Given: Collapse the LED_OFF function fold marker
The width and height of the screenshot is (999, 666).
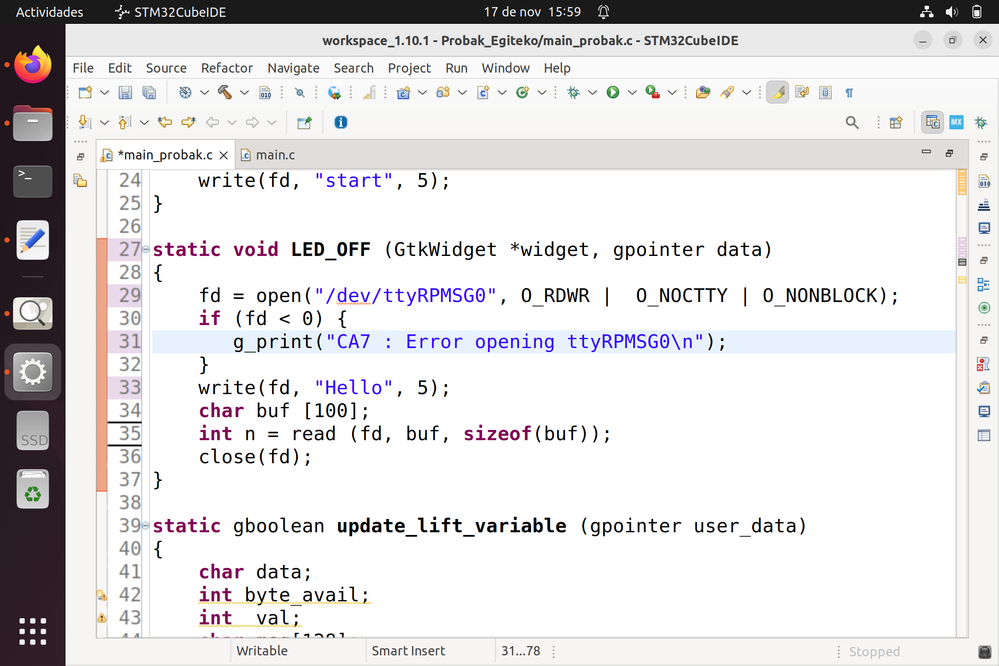Looking at the screenshot, I should coord(147,250).
